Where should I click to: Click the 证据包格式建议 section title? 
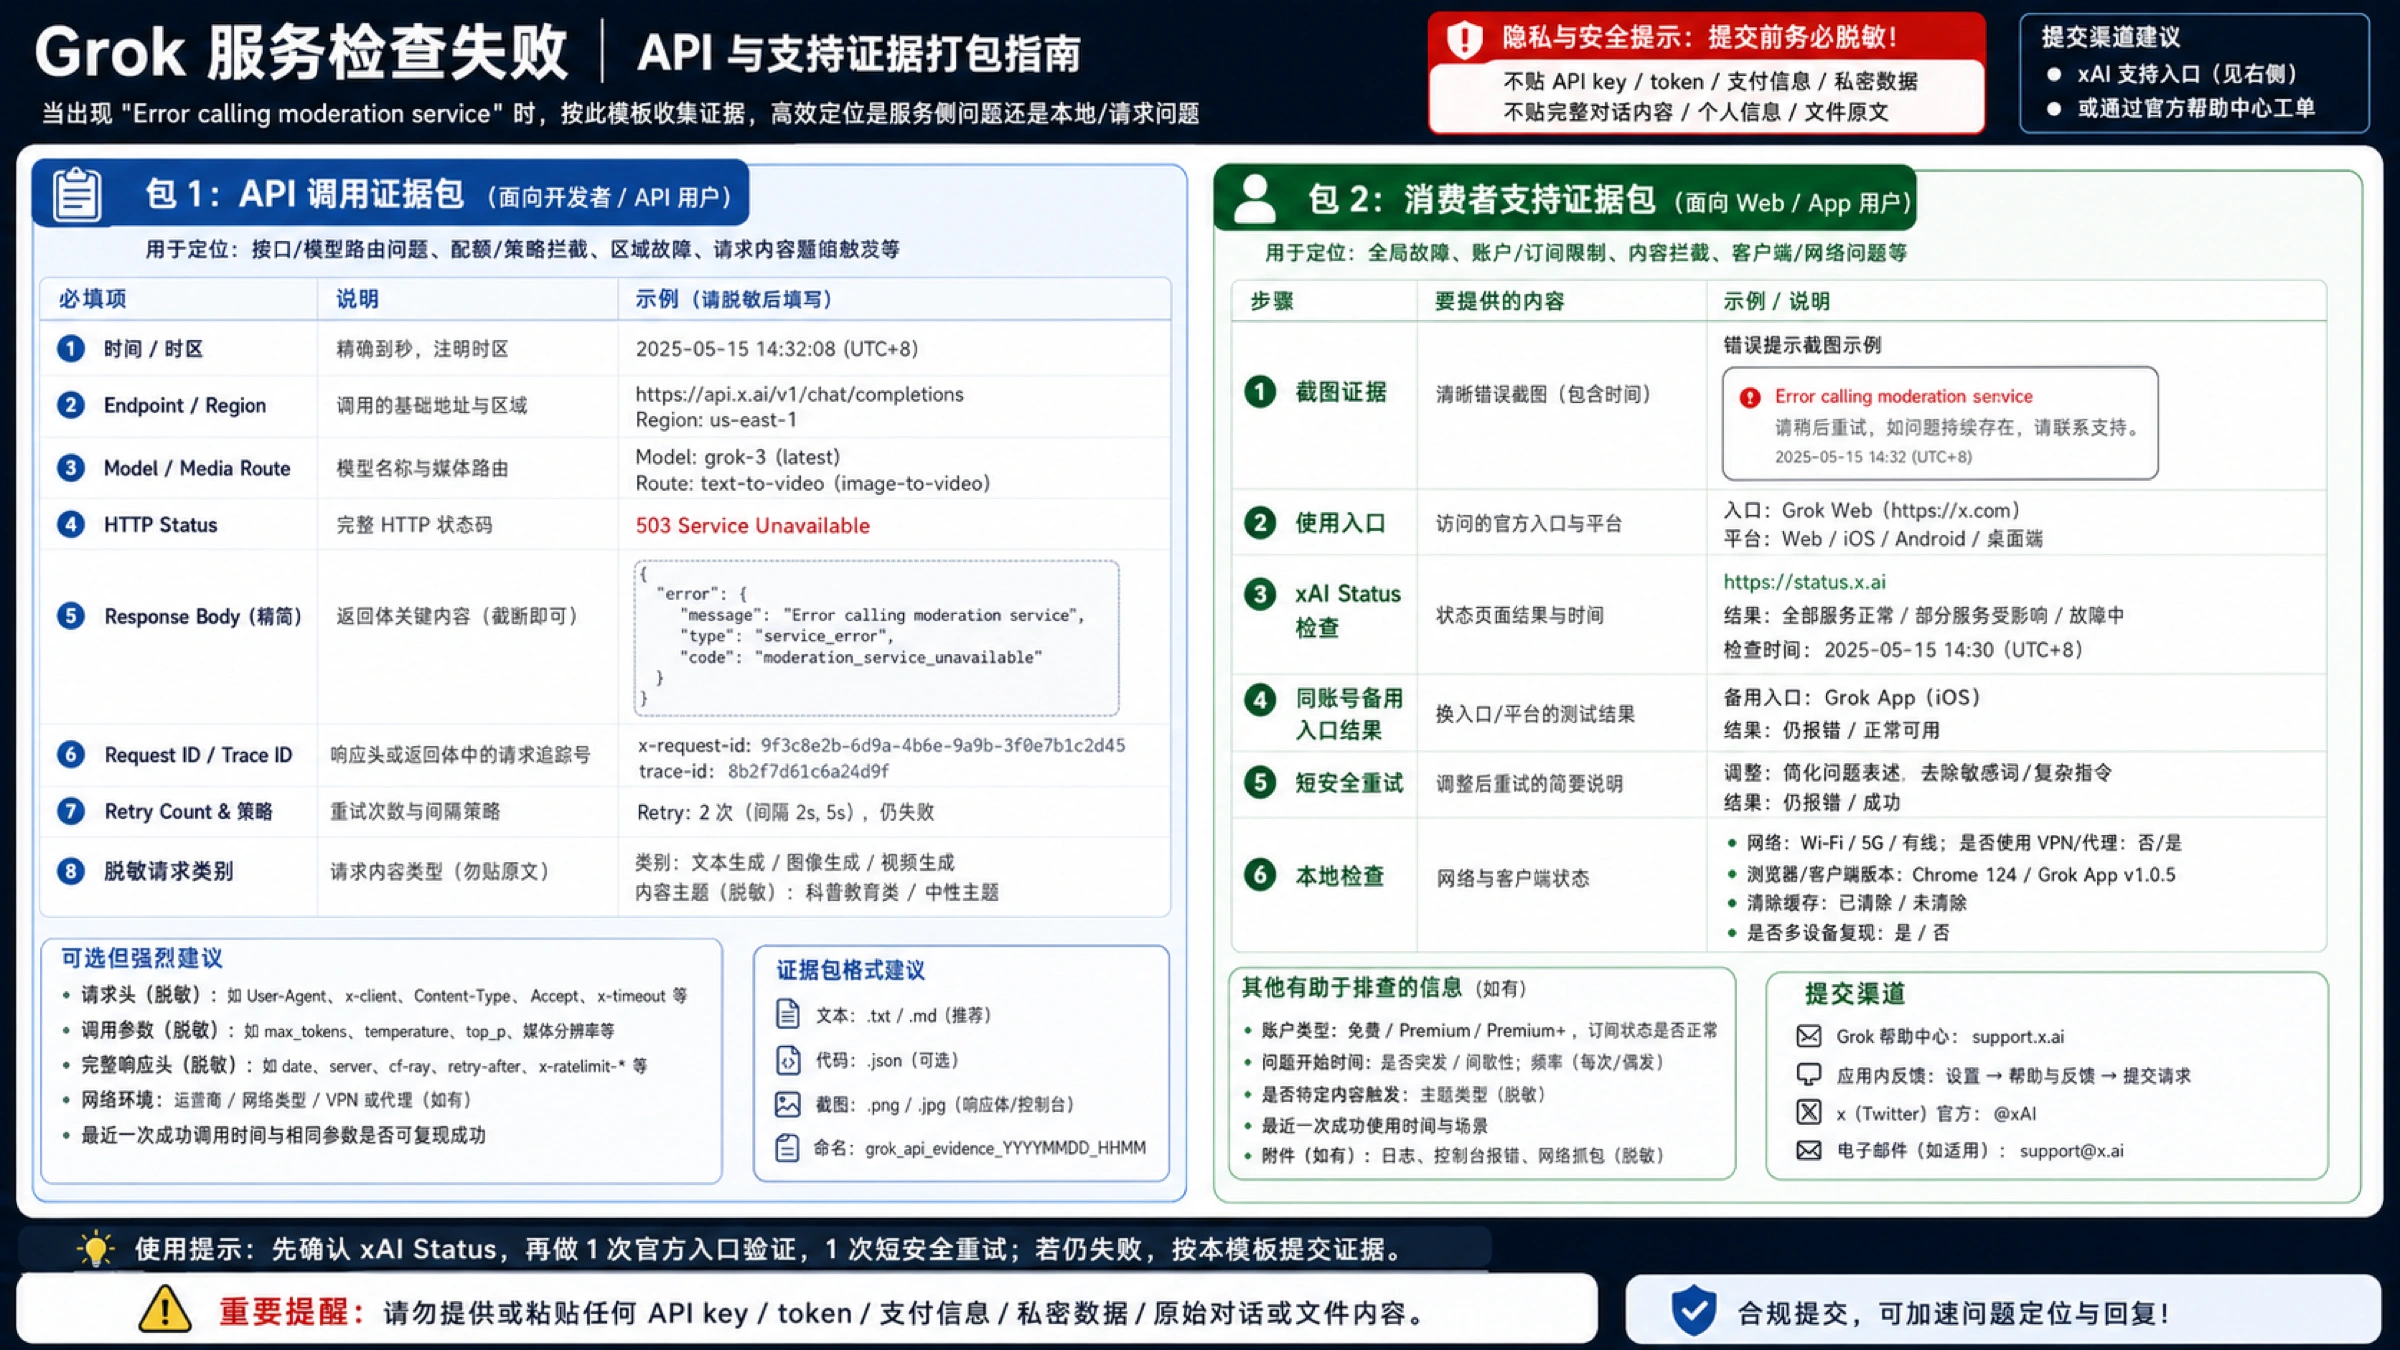click(850, 970)
